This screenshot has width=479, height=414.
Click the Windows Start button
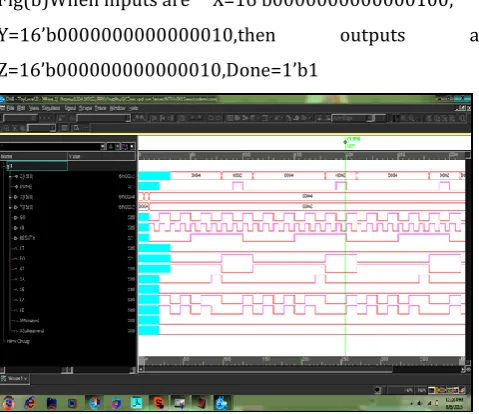pos(8,403)
